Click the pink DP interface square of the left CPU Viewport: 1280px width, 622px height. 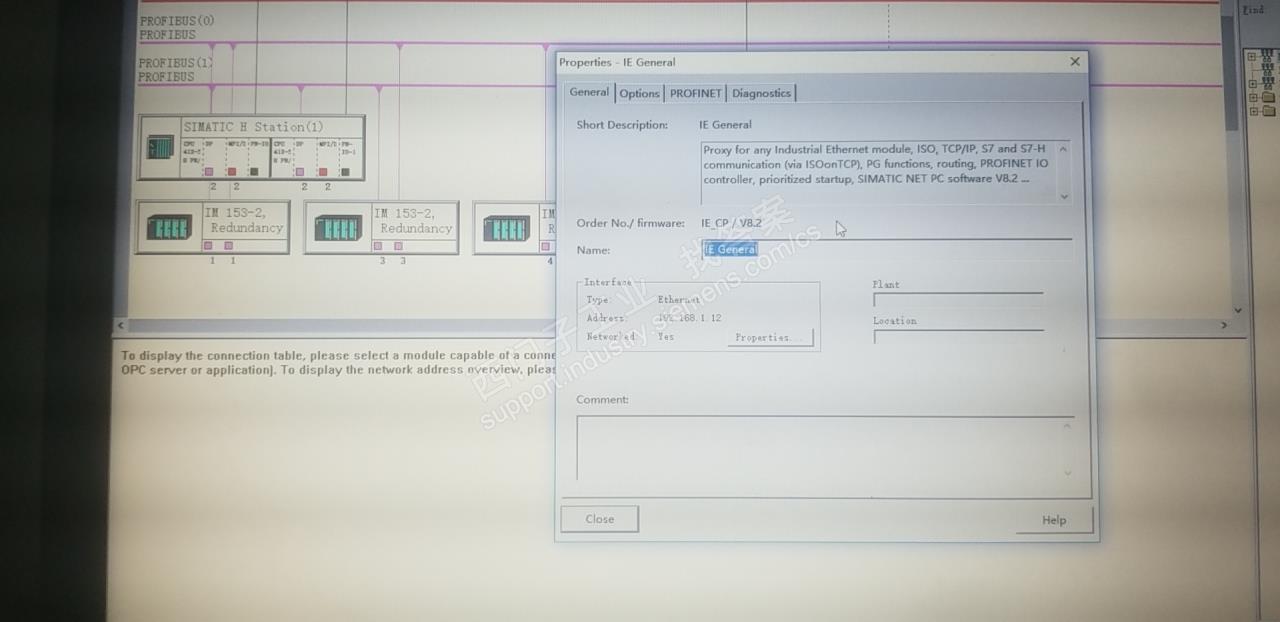pos(210,171)
